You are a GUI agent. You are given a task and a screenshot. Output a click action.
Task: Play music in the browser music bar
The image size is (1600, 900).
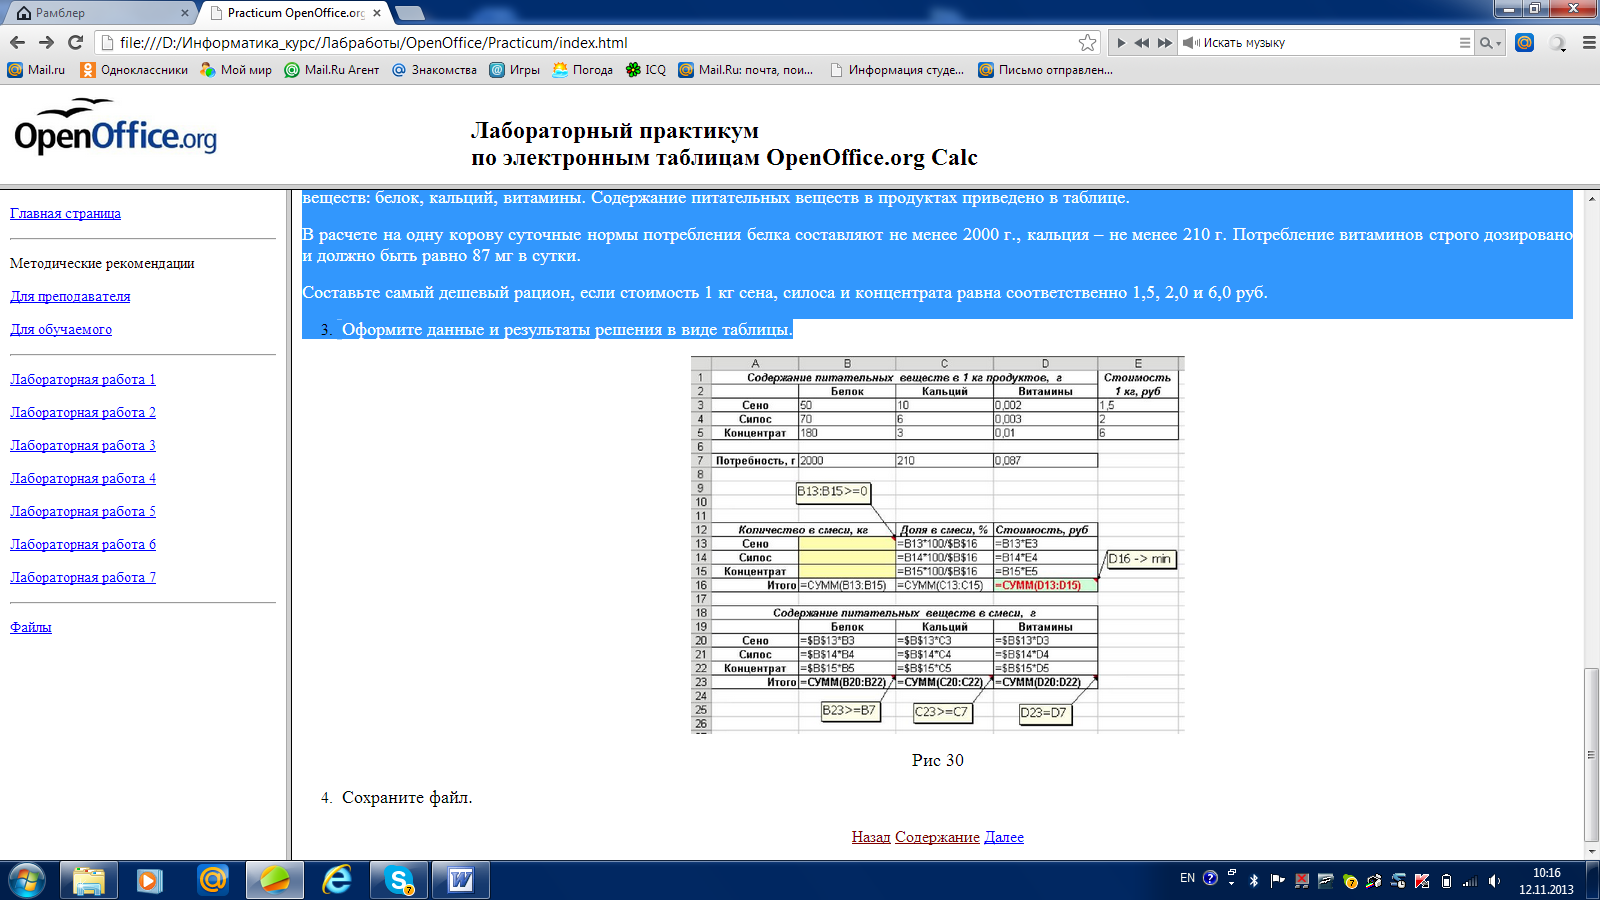tap(1121, 43)
